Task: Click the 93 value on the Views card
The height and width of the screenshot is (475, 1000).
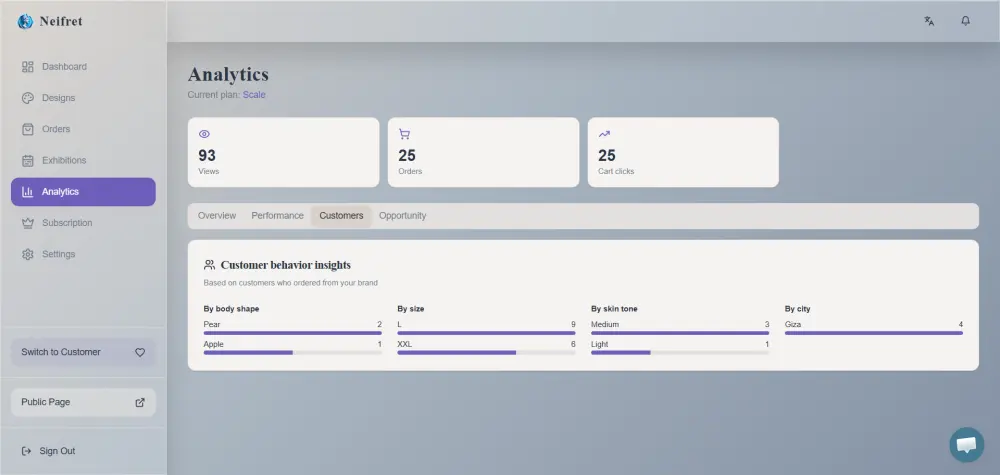Action: (207, 156)
